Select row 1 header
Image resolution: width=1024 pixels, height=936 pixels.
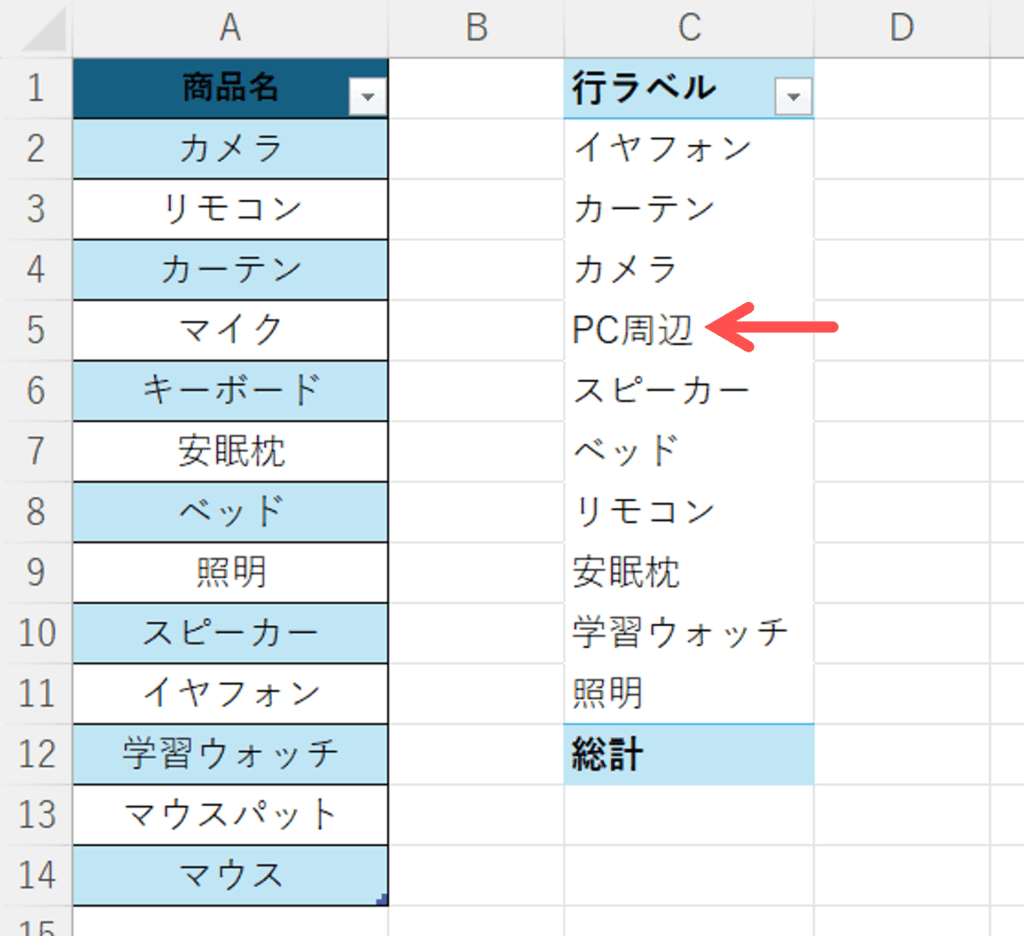click(x=36, y=88)
